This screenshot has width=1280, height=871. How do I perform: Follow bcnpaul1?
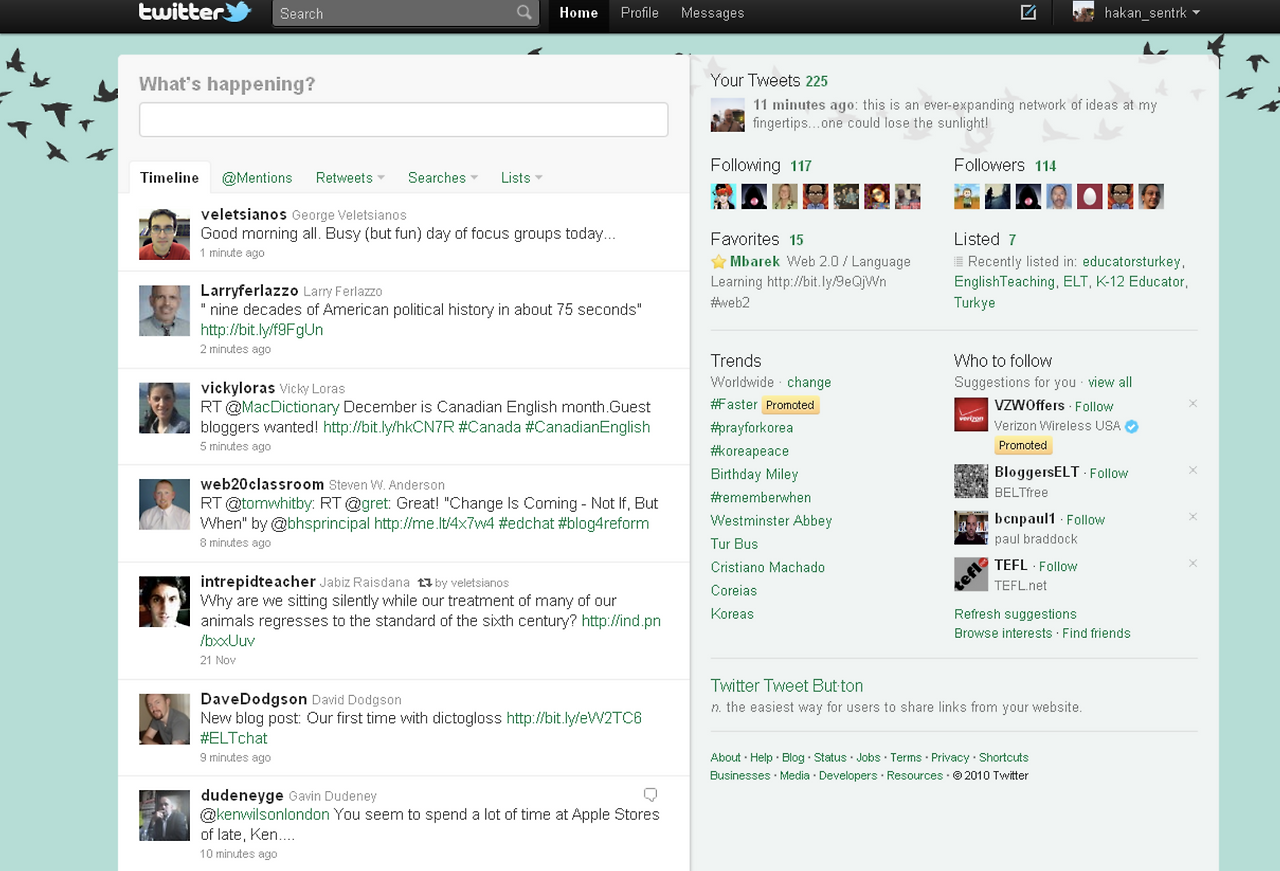pyautogui.click(x=1086, y=520)
